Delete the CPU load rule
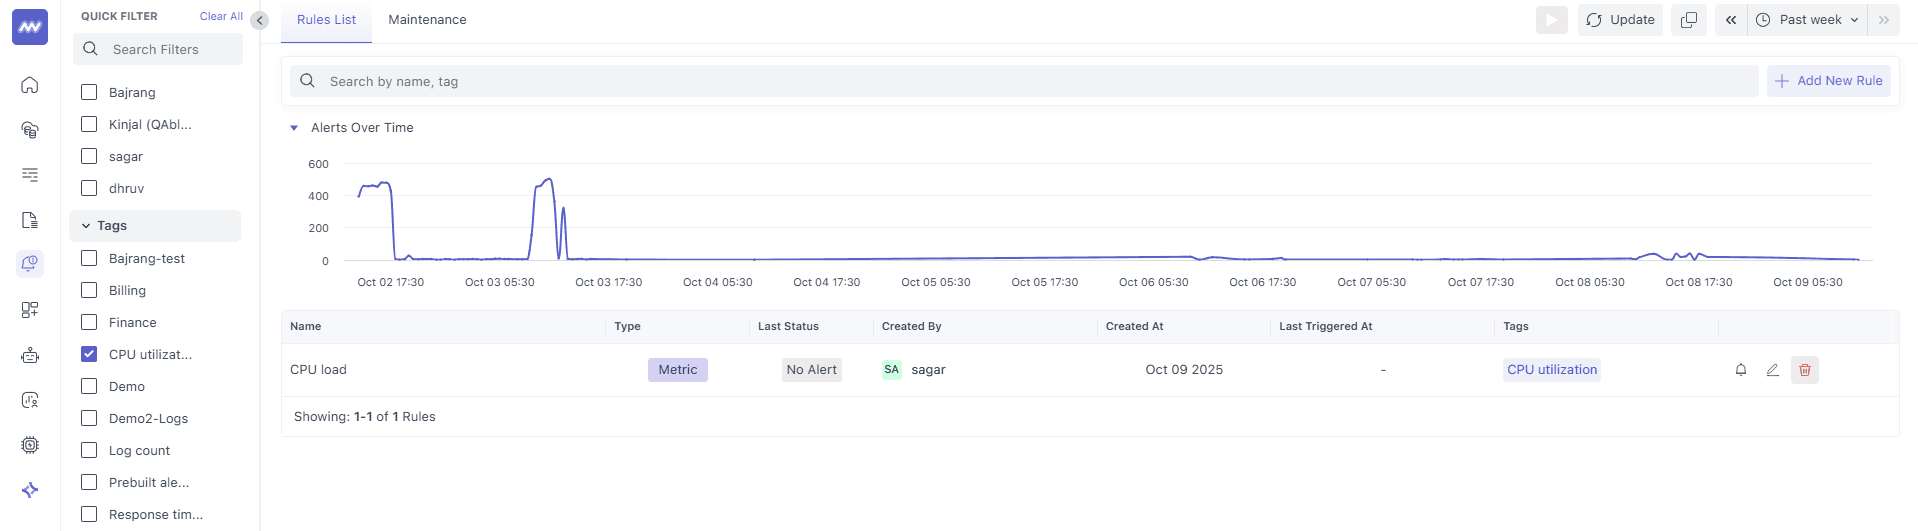This screenshot has width=1918, height=531. pyautogui.click(x=1804, y=370)
